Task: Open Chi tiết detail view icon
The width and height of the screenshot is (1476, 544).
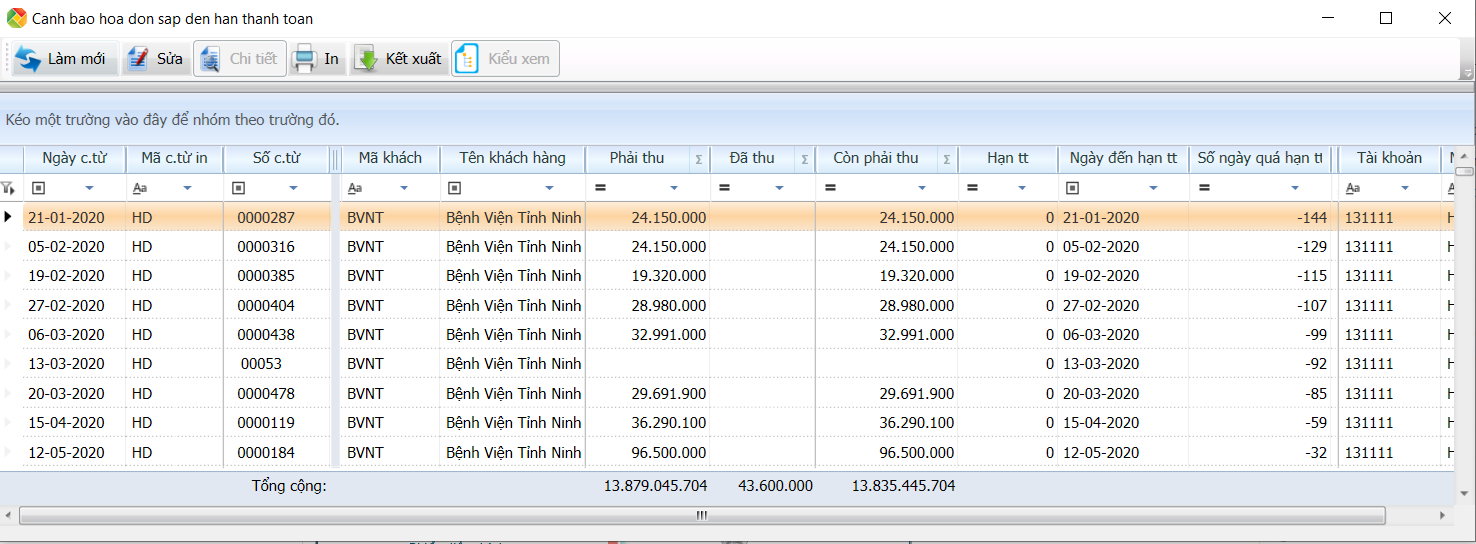Action: coord(210,59)
